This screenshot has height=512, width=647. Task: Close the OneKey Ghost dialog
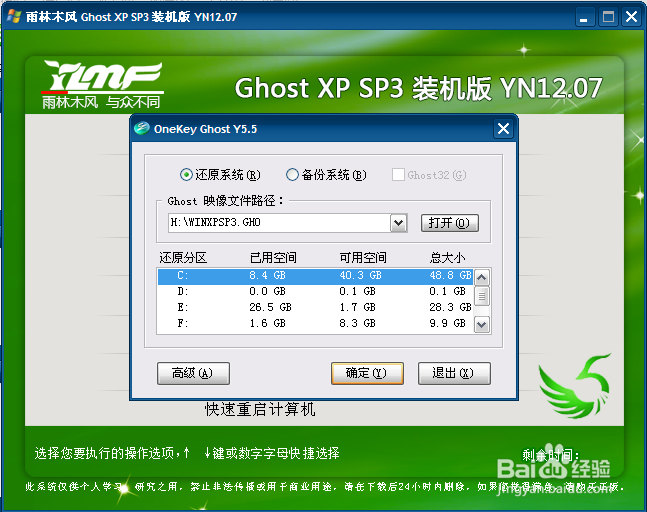(503, 129)
